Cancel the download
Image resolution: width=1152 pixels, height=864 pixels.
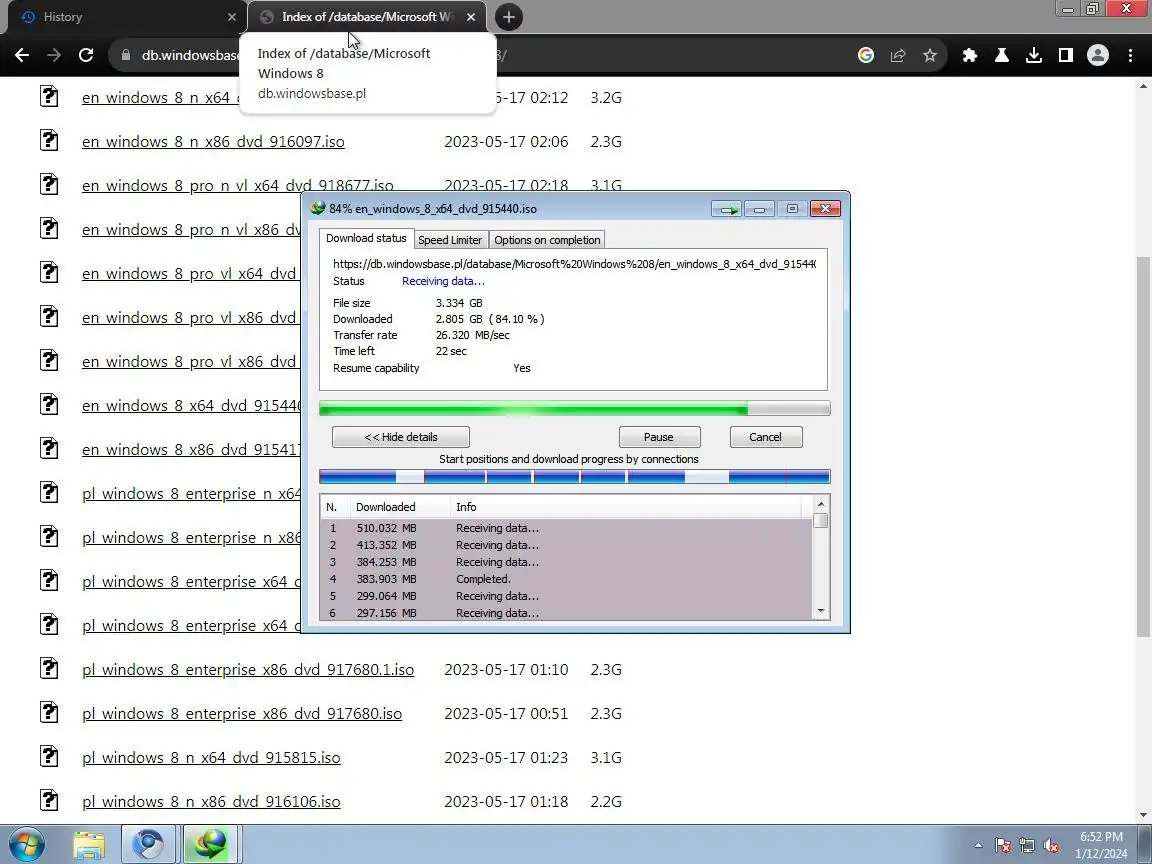pos(766,437)
